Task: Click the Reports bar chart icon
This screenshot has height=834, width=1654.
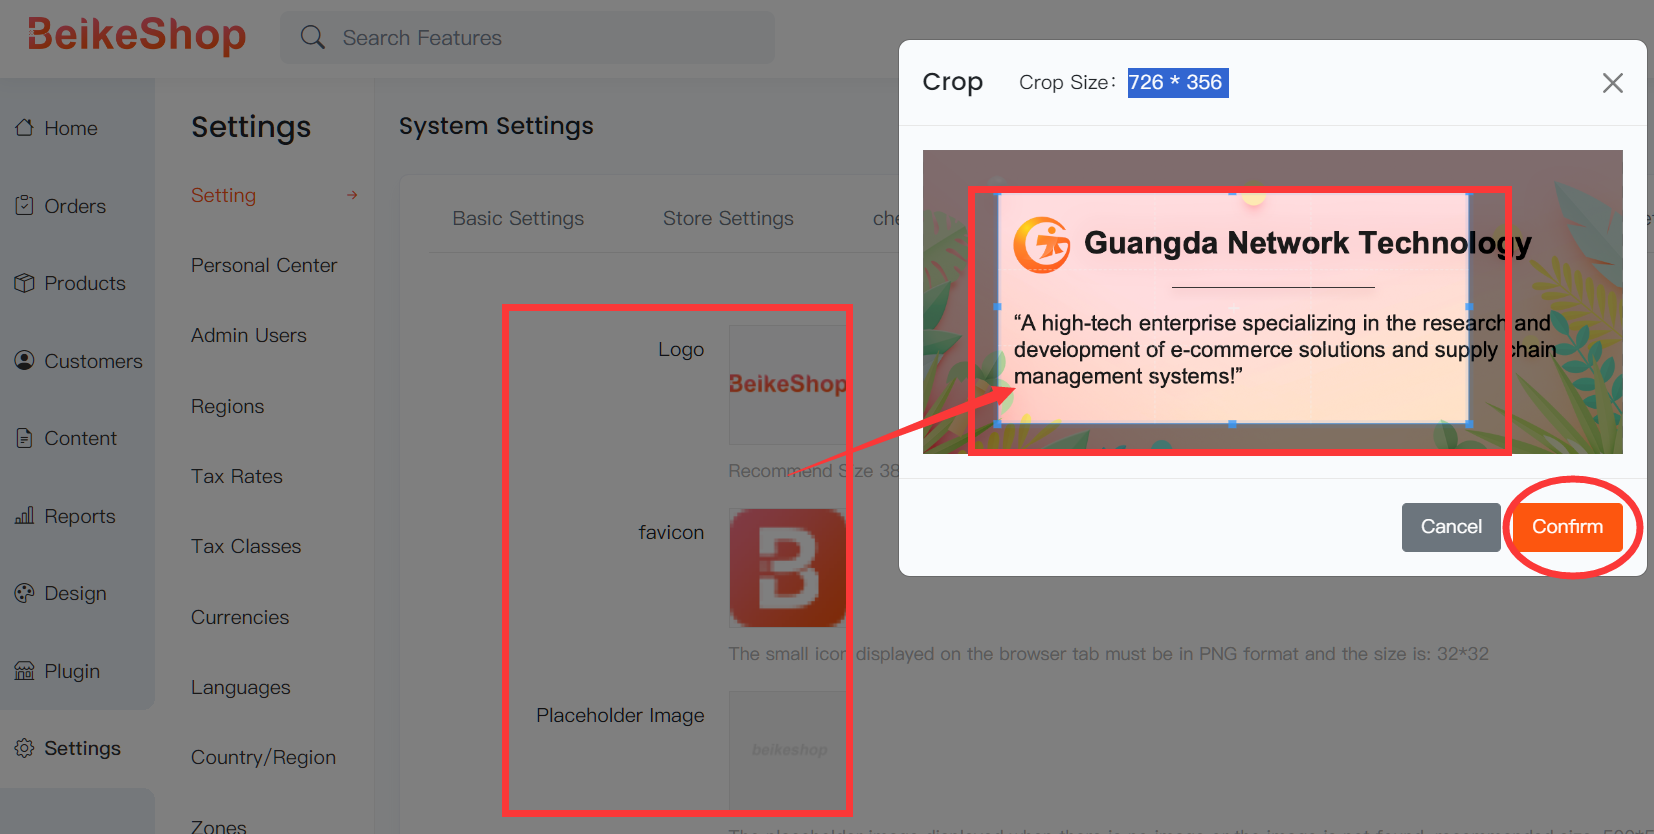Action: point(24,516)
